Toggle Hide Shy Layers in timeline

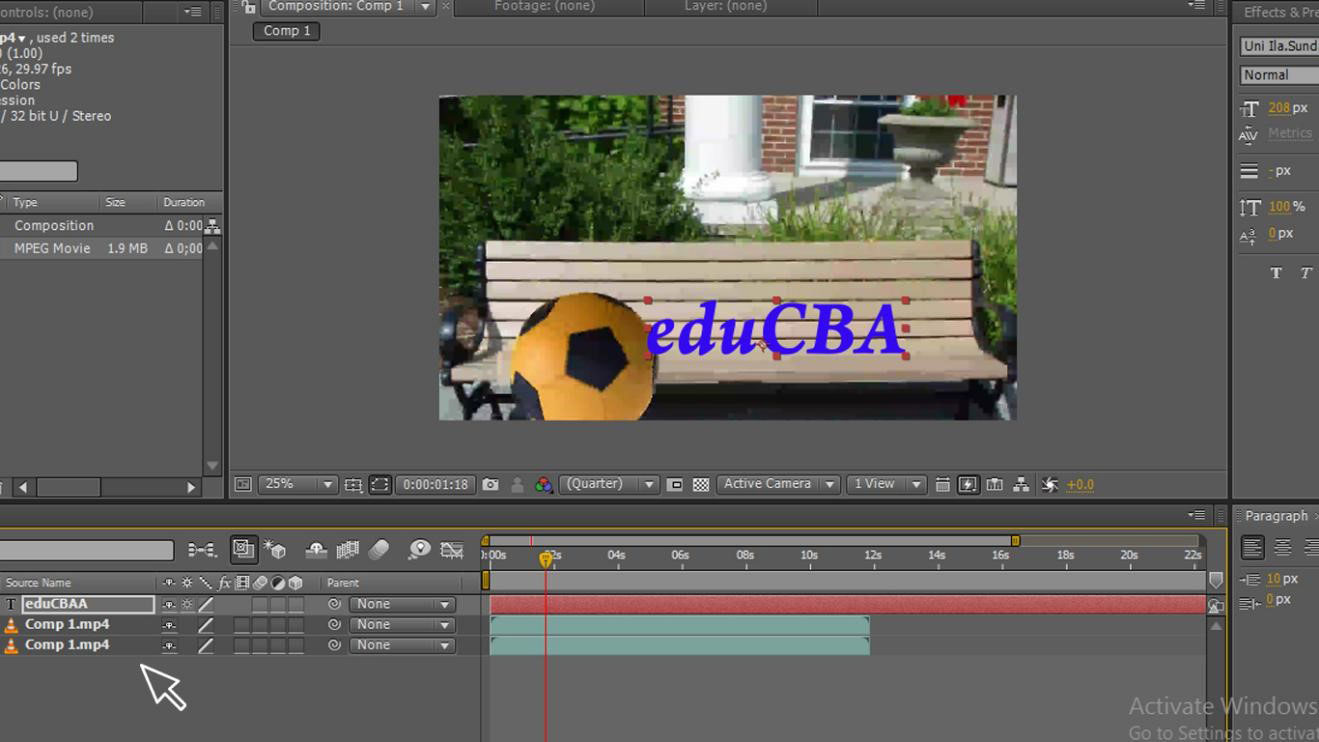click(x=316, y=549)
